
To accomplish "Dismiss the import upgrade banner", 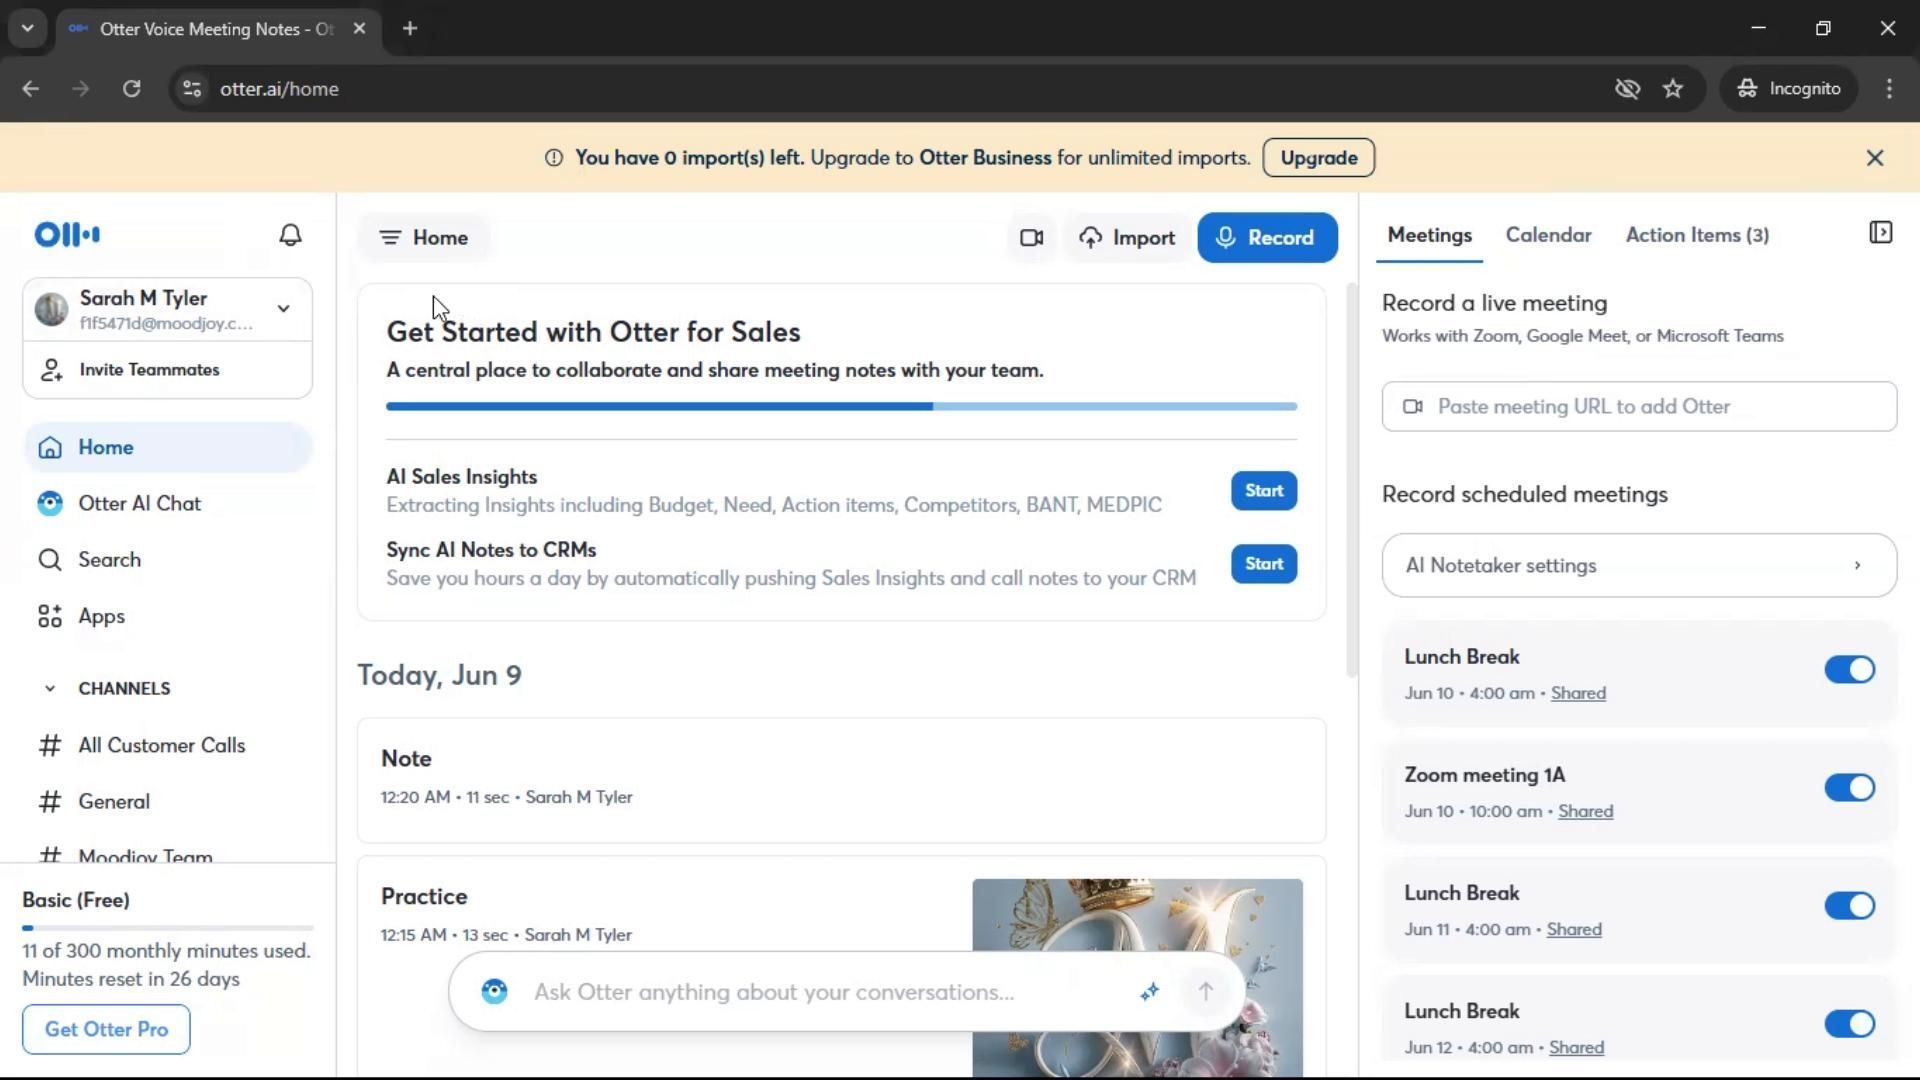I will pyautogui.click(x=1875, y=158).
